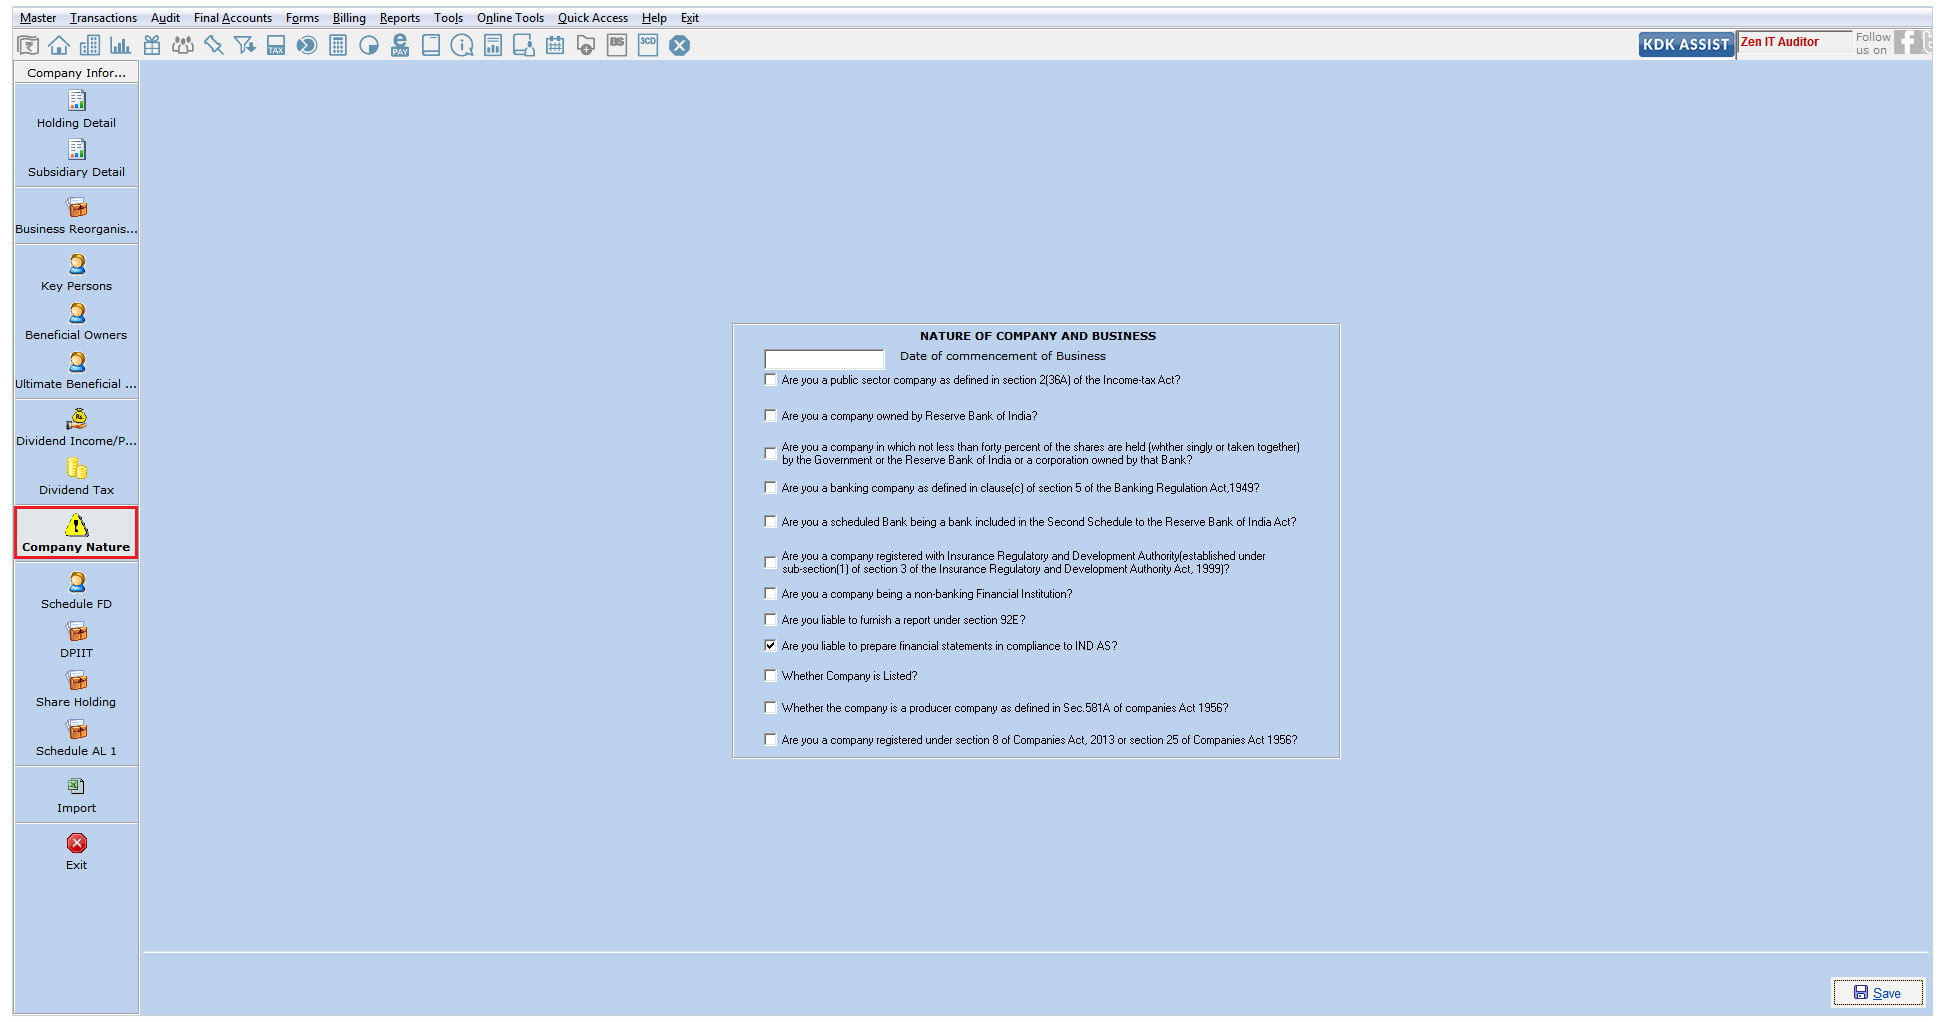
Task: Open Dividend Tax in the sidebar
Action: coord(76,477)
